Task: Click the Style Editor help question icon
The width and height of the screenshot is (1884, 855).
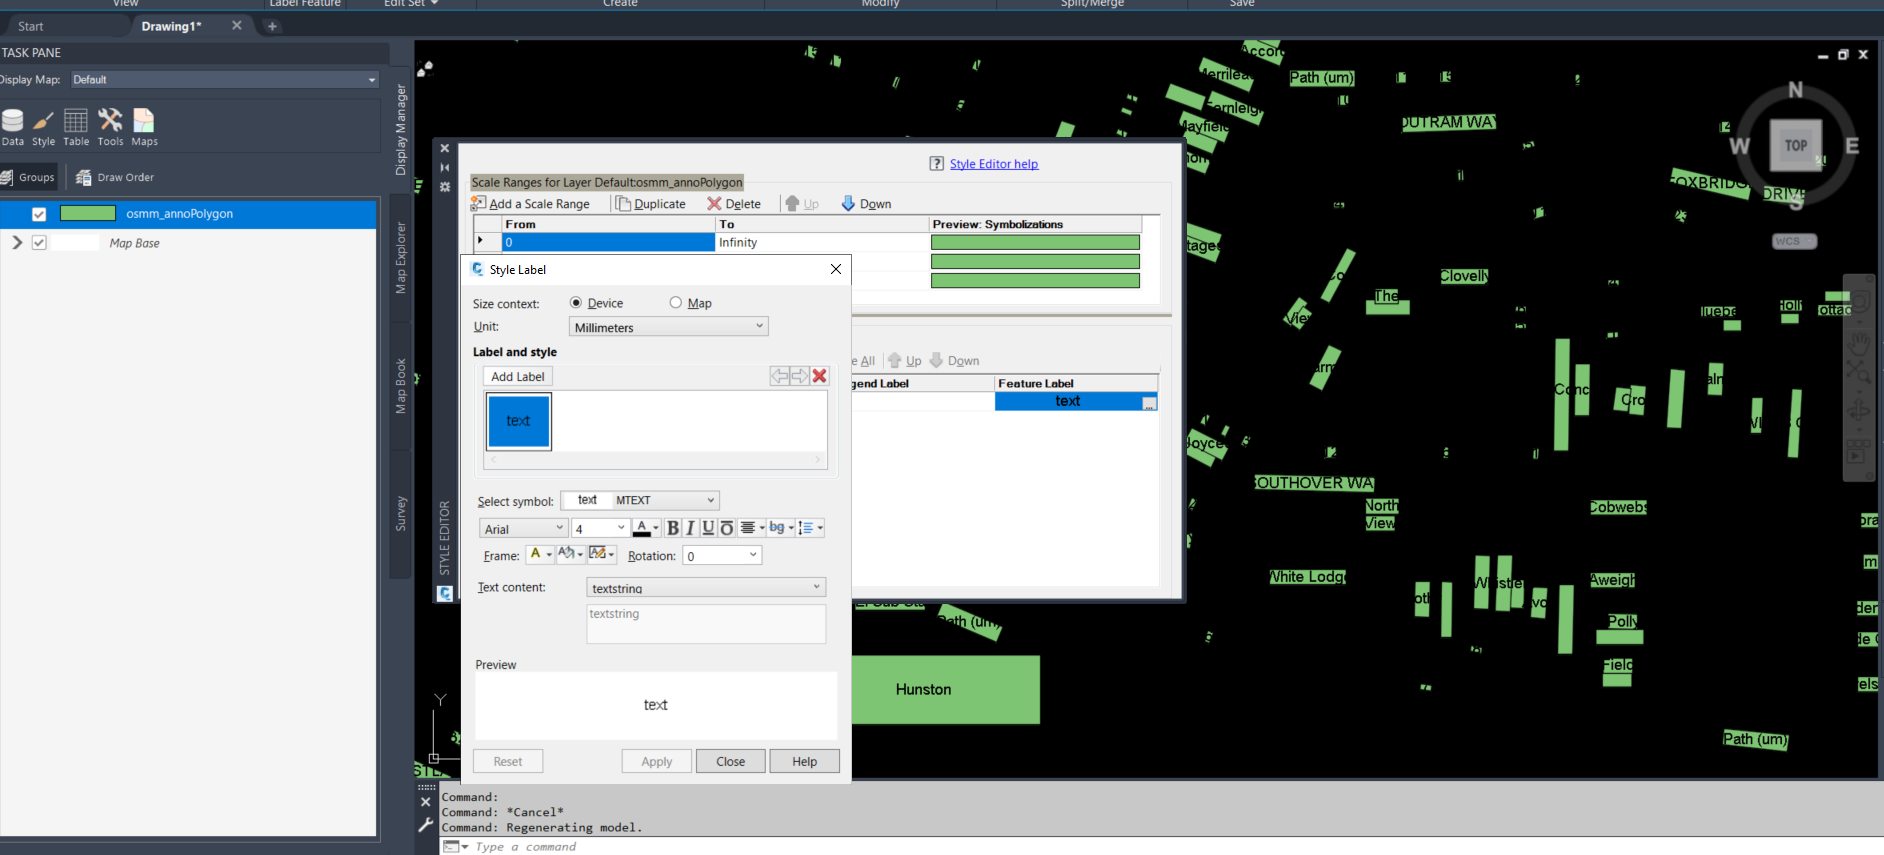Action: pyautogui.click(x=937, y=164)
